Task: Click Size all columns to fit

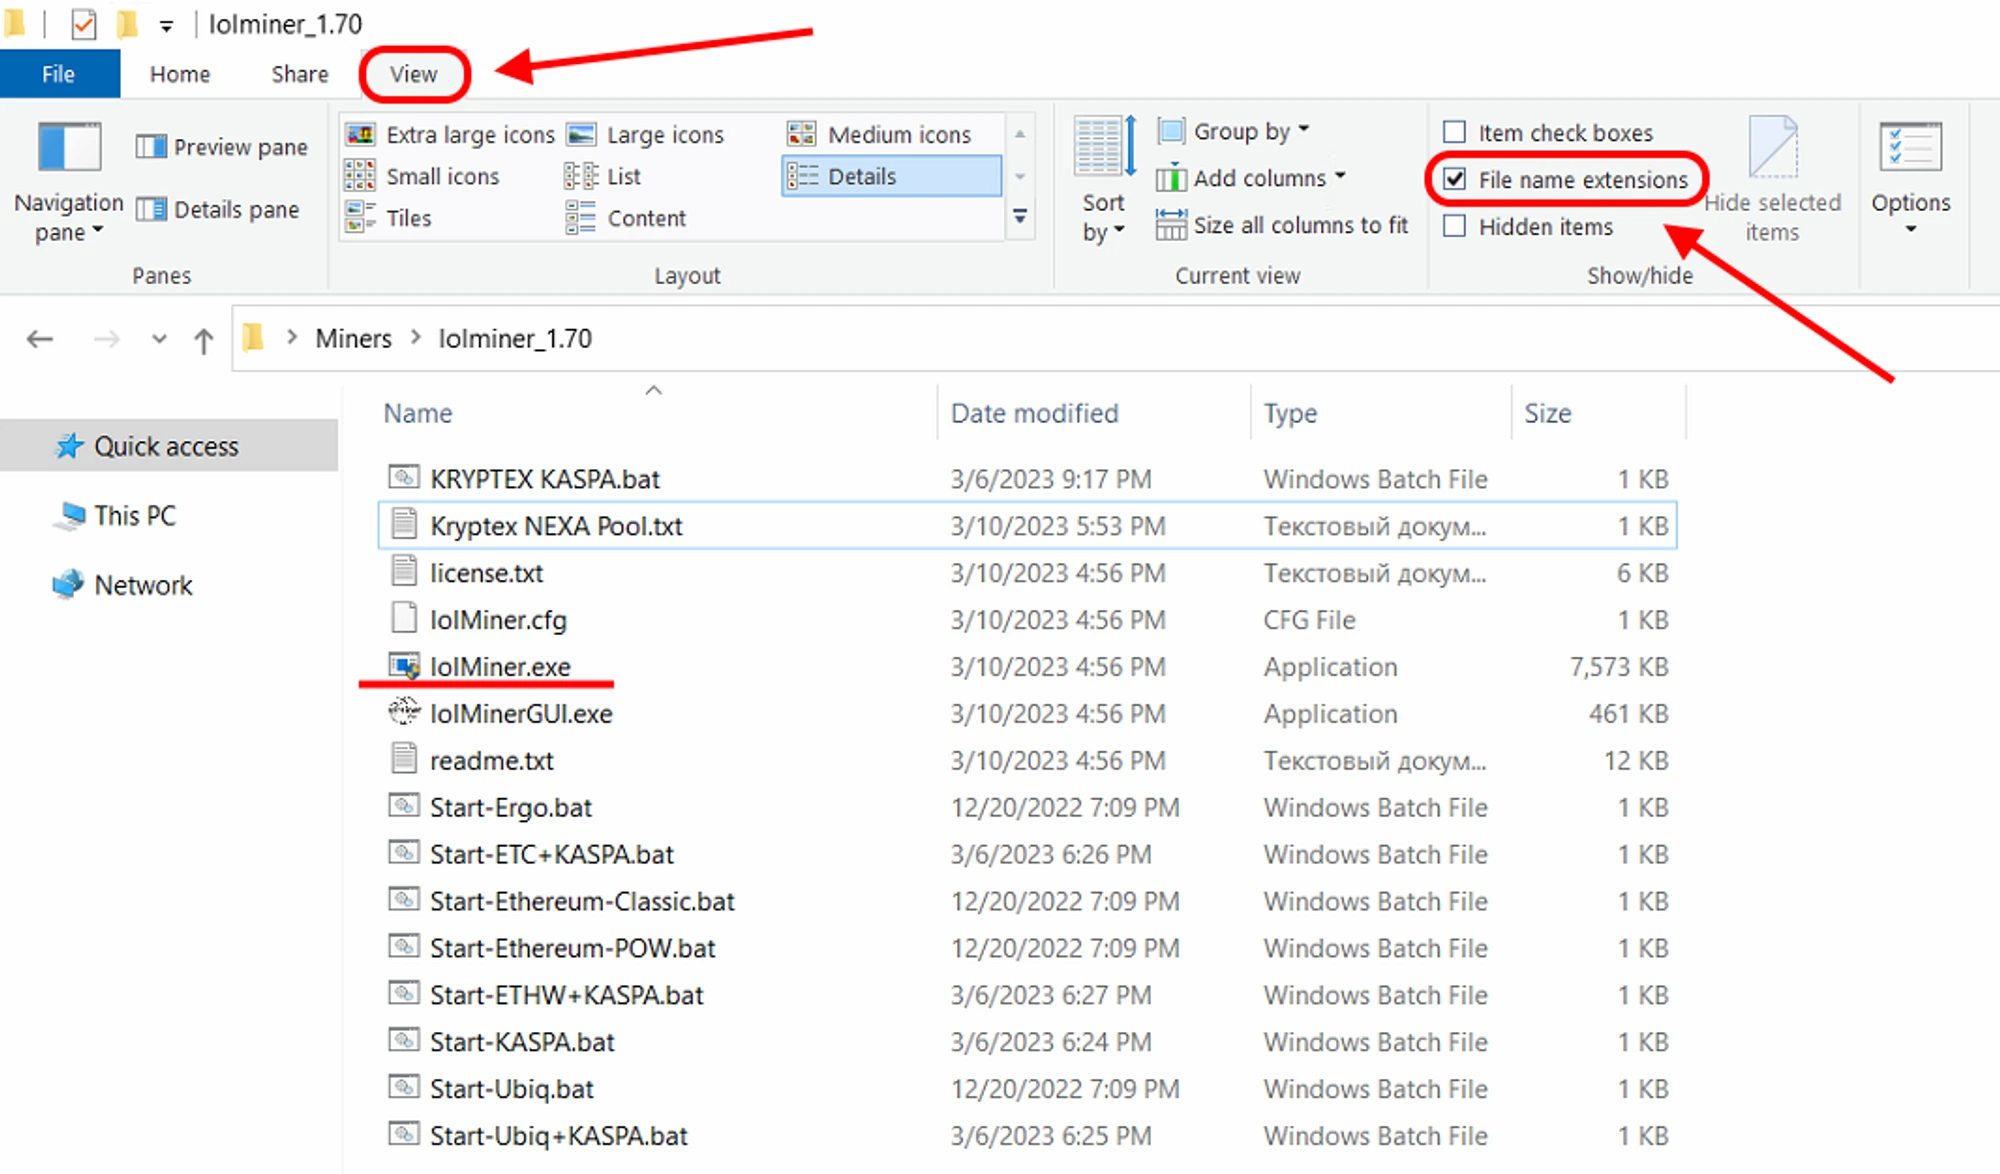Action: (1282, 225)
